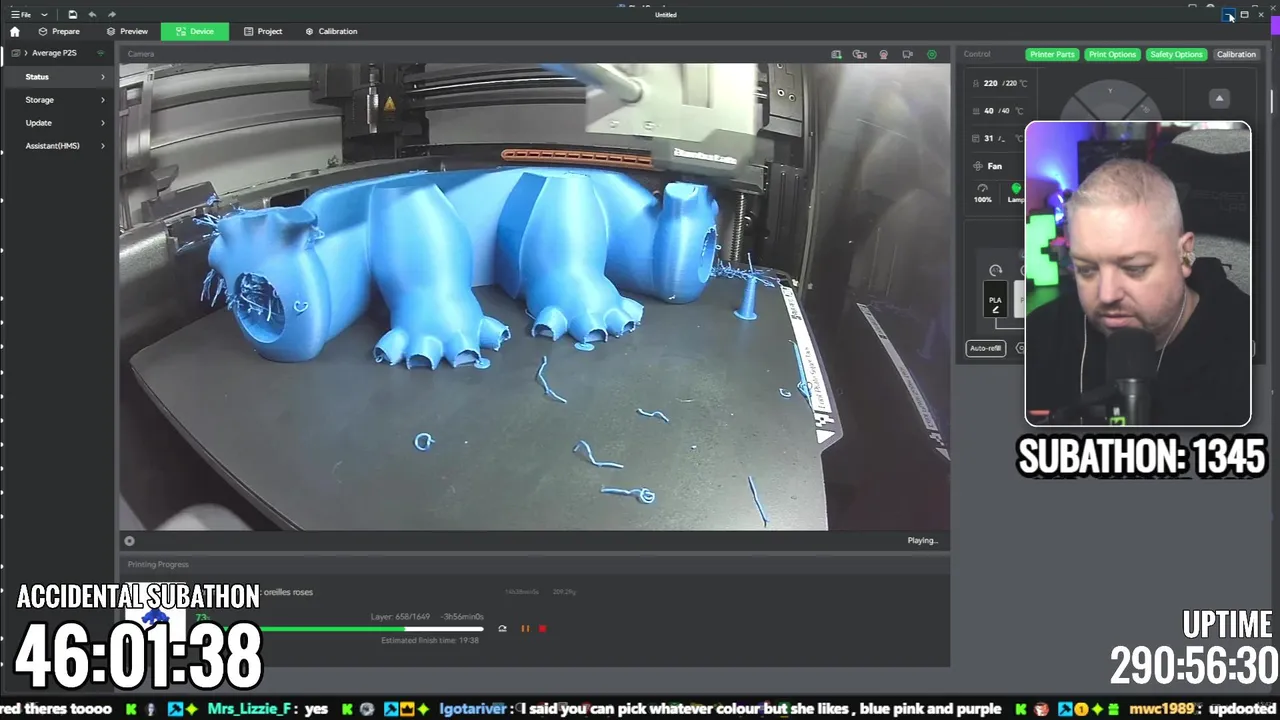
Task: Click the 100% print speed gauge
Action: click(x=983, y=194)
